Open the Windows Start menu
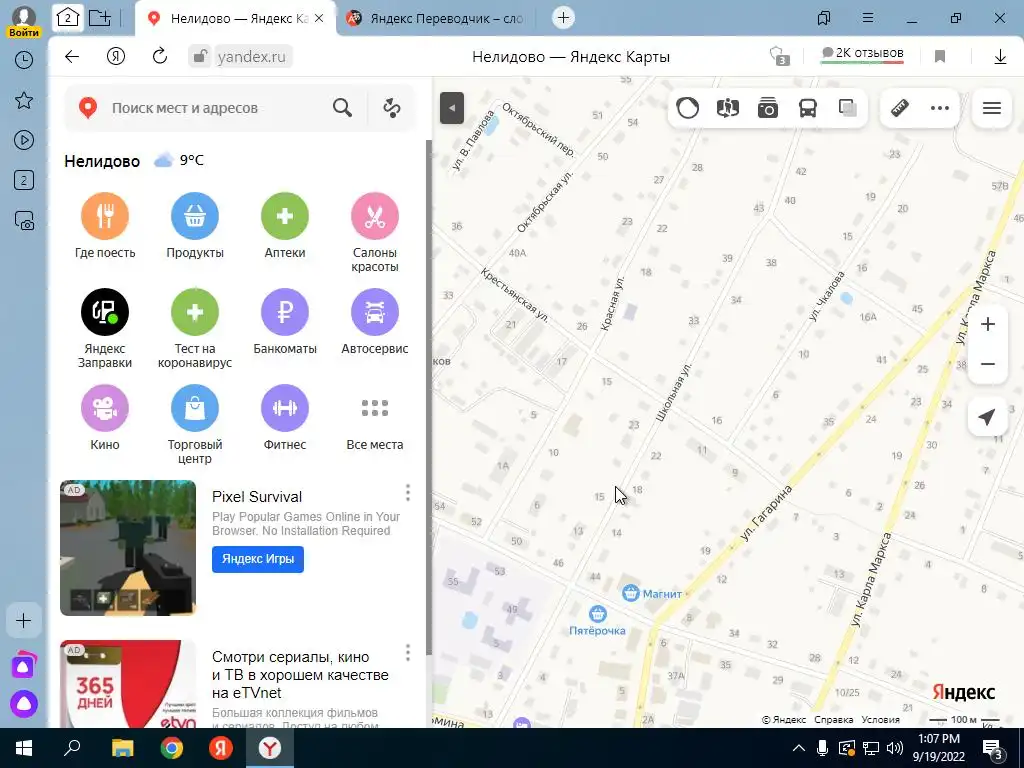1024x768 pixels. click(x=24, y=748)
